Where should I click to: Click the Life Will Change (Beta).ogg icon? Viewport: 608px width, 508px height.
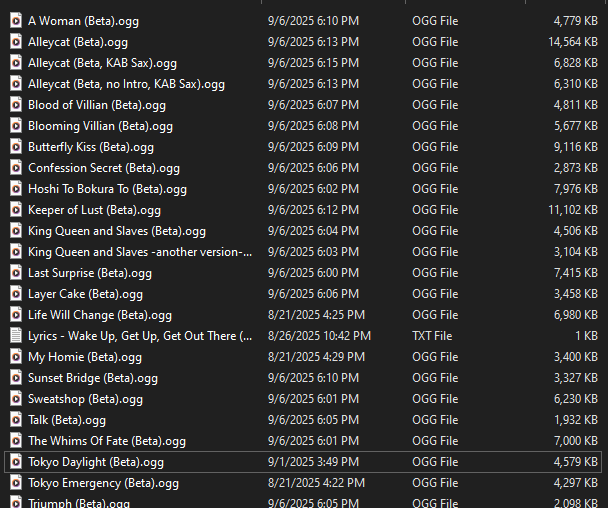pyautogui.click(x=16, y=314)
